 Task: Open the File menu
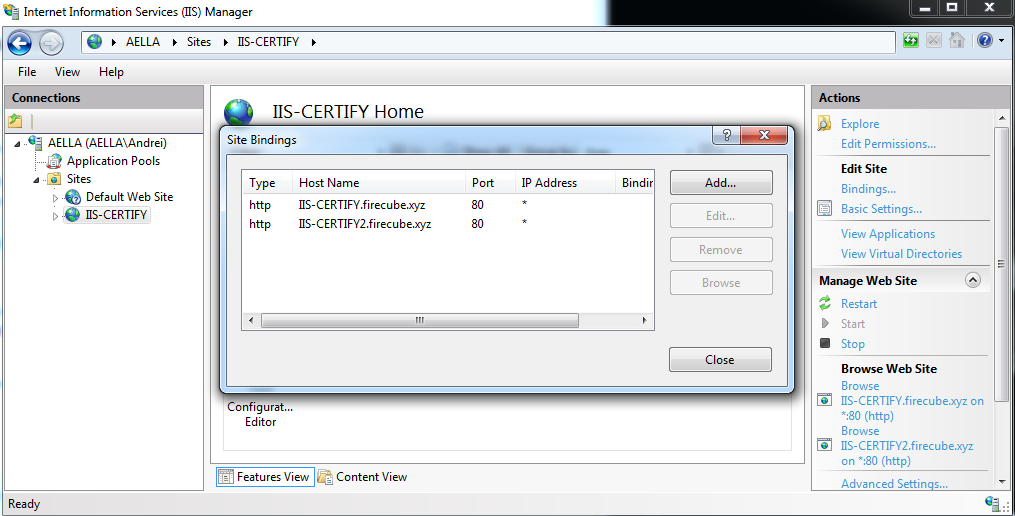pyautogui.click(x=27, y=72)
